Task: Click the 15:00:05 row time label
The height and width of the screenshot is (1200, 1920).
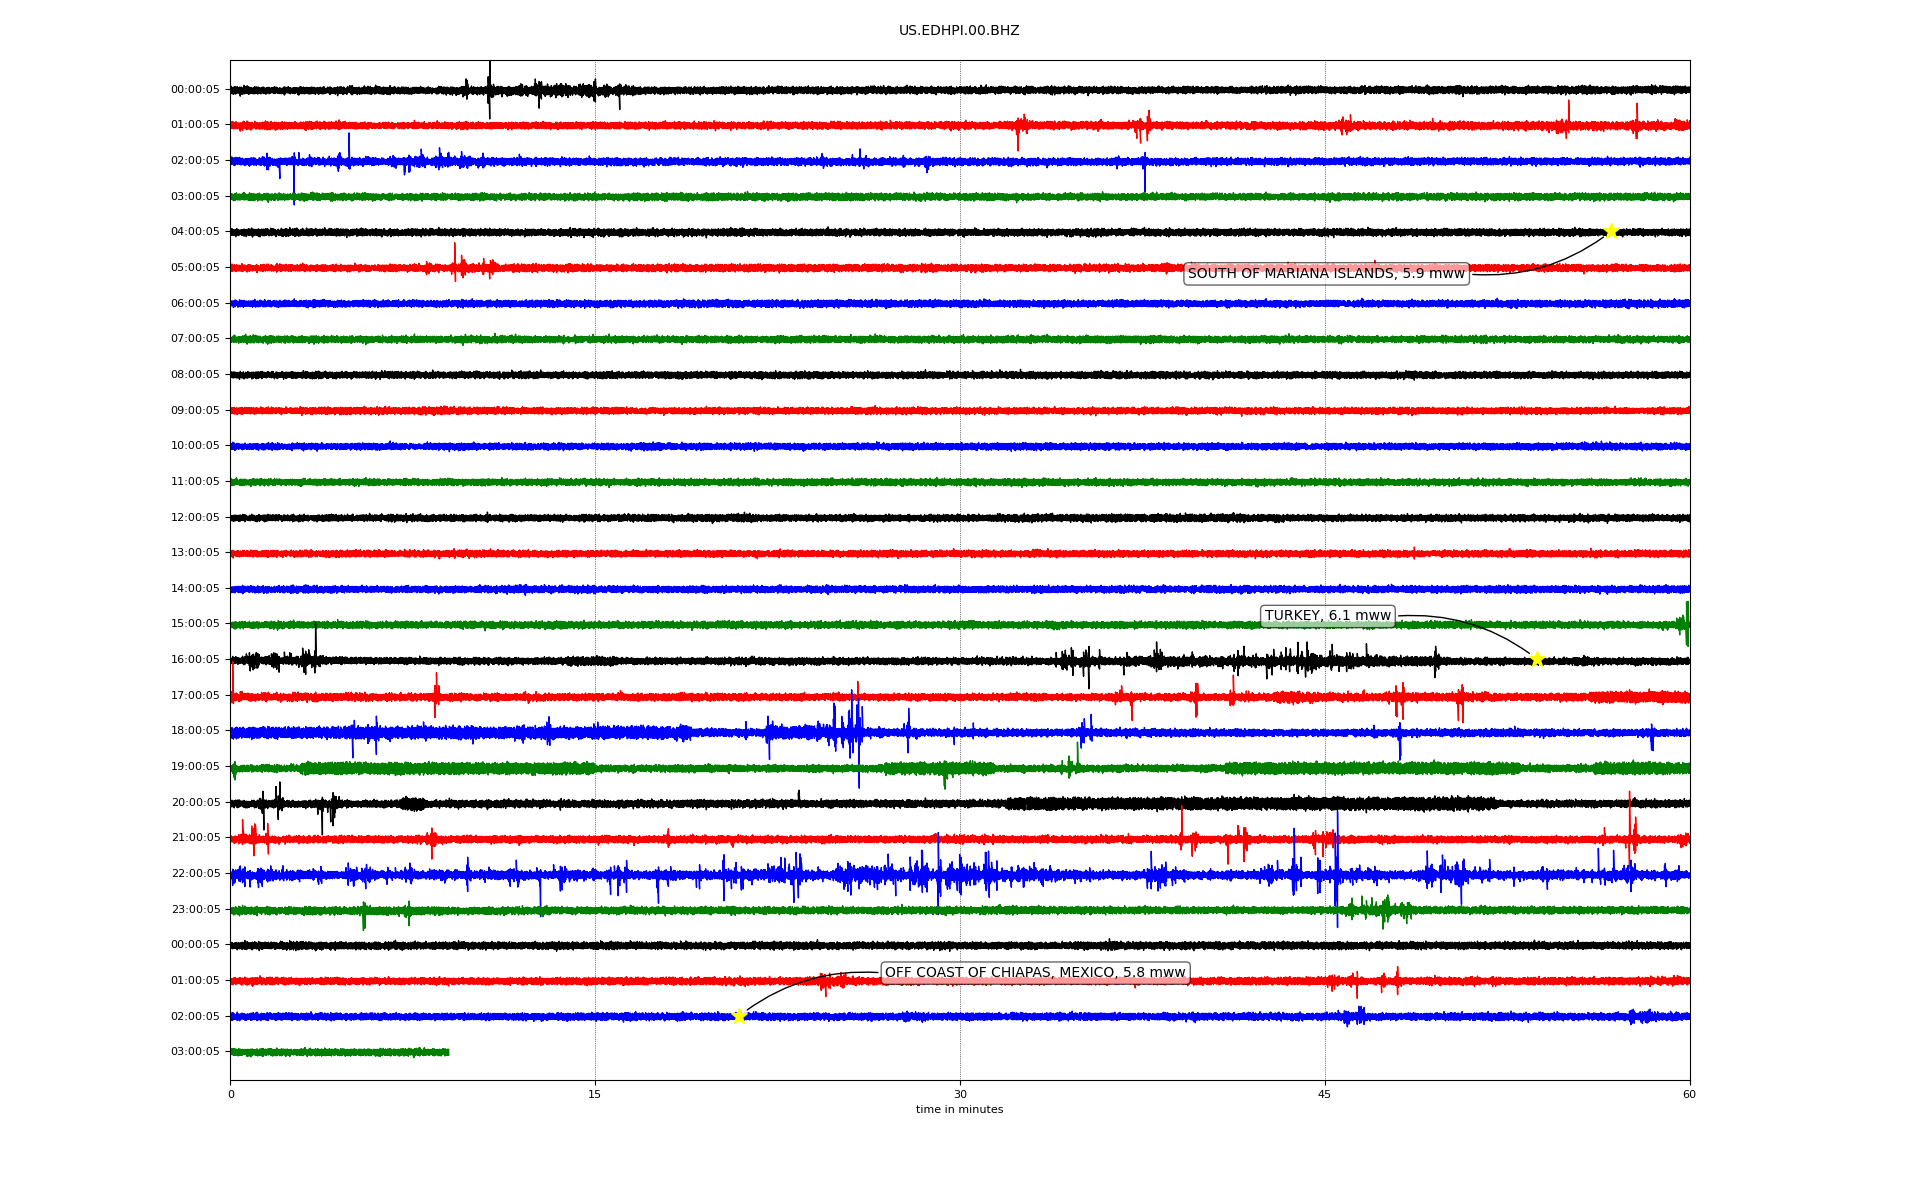Action: 195,624
